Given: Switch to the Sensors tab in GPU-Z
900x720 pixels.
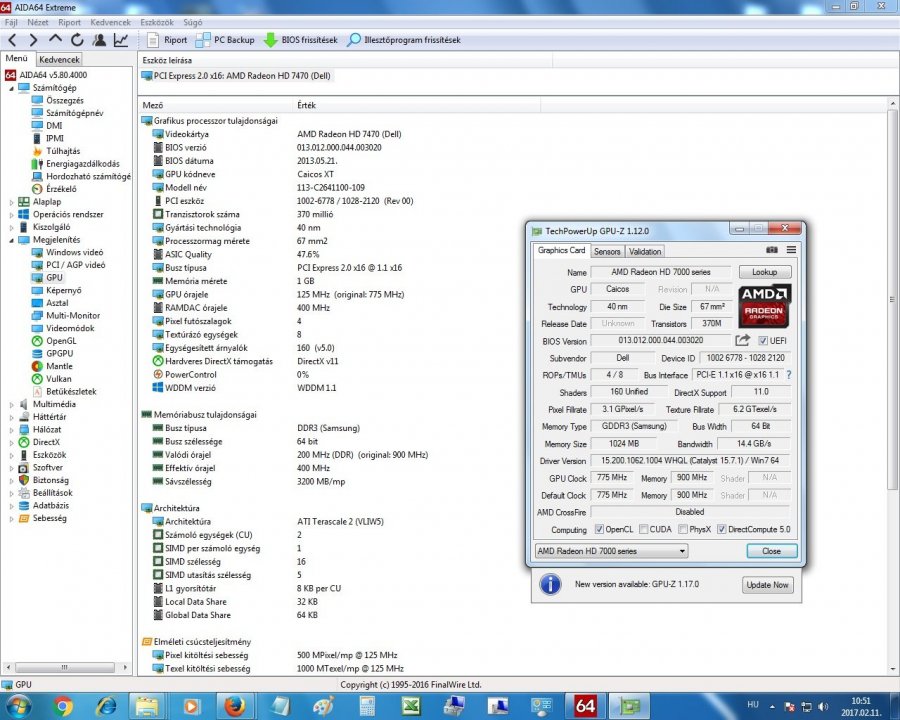Looking at the screenshot, I should pyautogui.click(x=607, y=251).
